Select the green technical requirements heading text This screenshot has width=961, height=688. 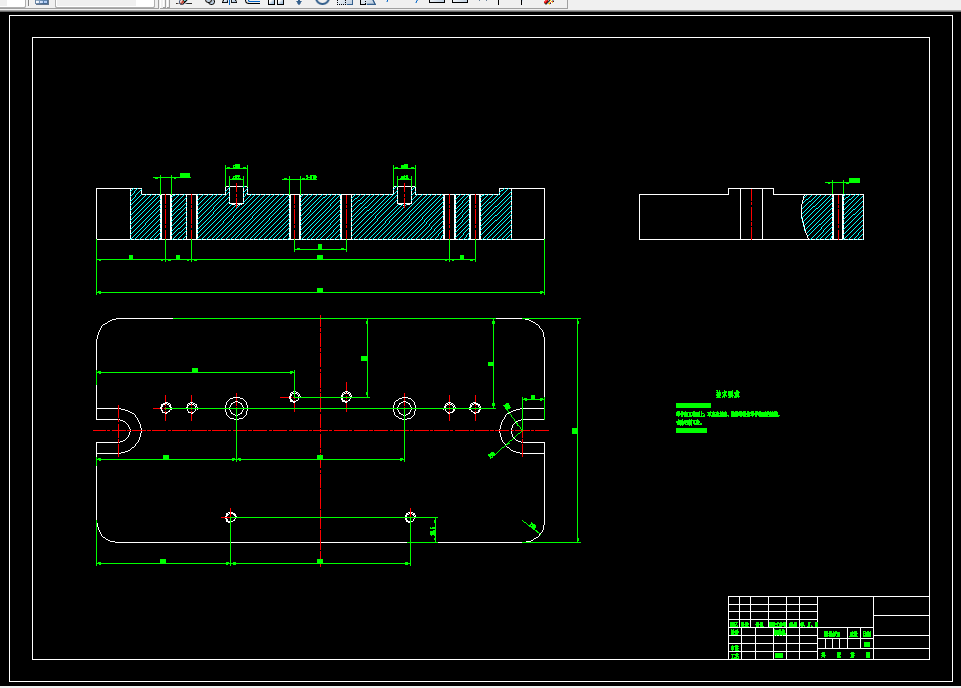(x=727, y=394)
